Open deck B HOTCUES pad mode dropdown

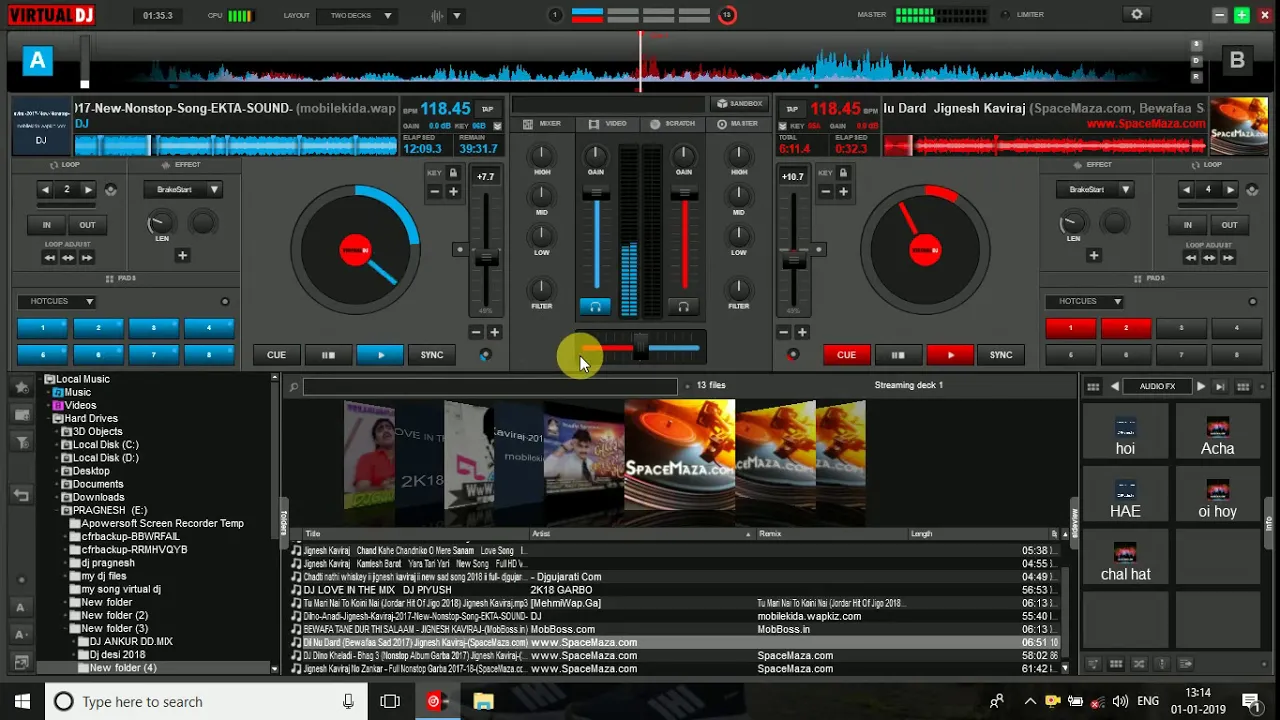pos(1085,301)
